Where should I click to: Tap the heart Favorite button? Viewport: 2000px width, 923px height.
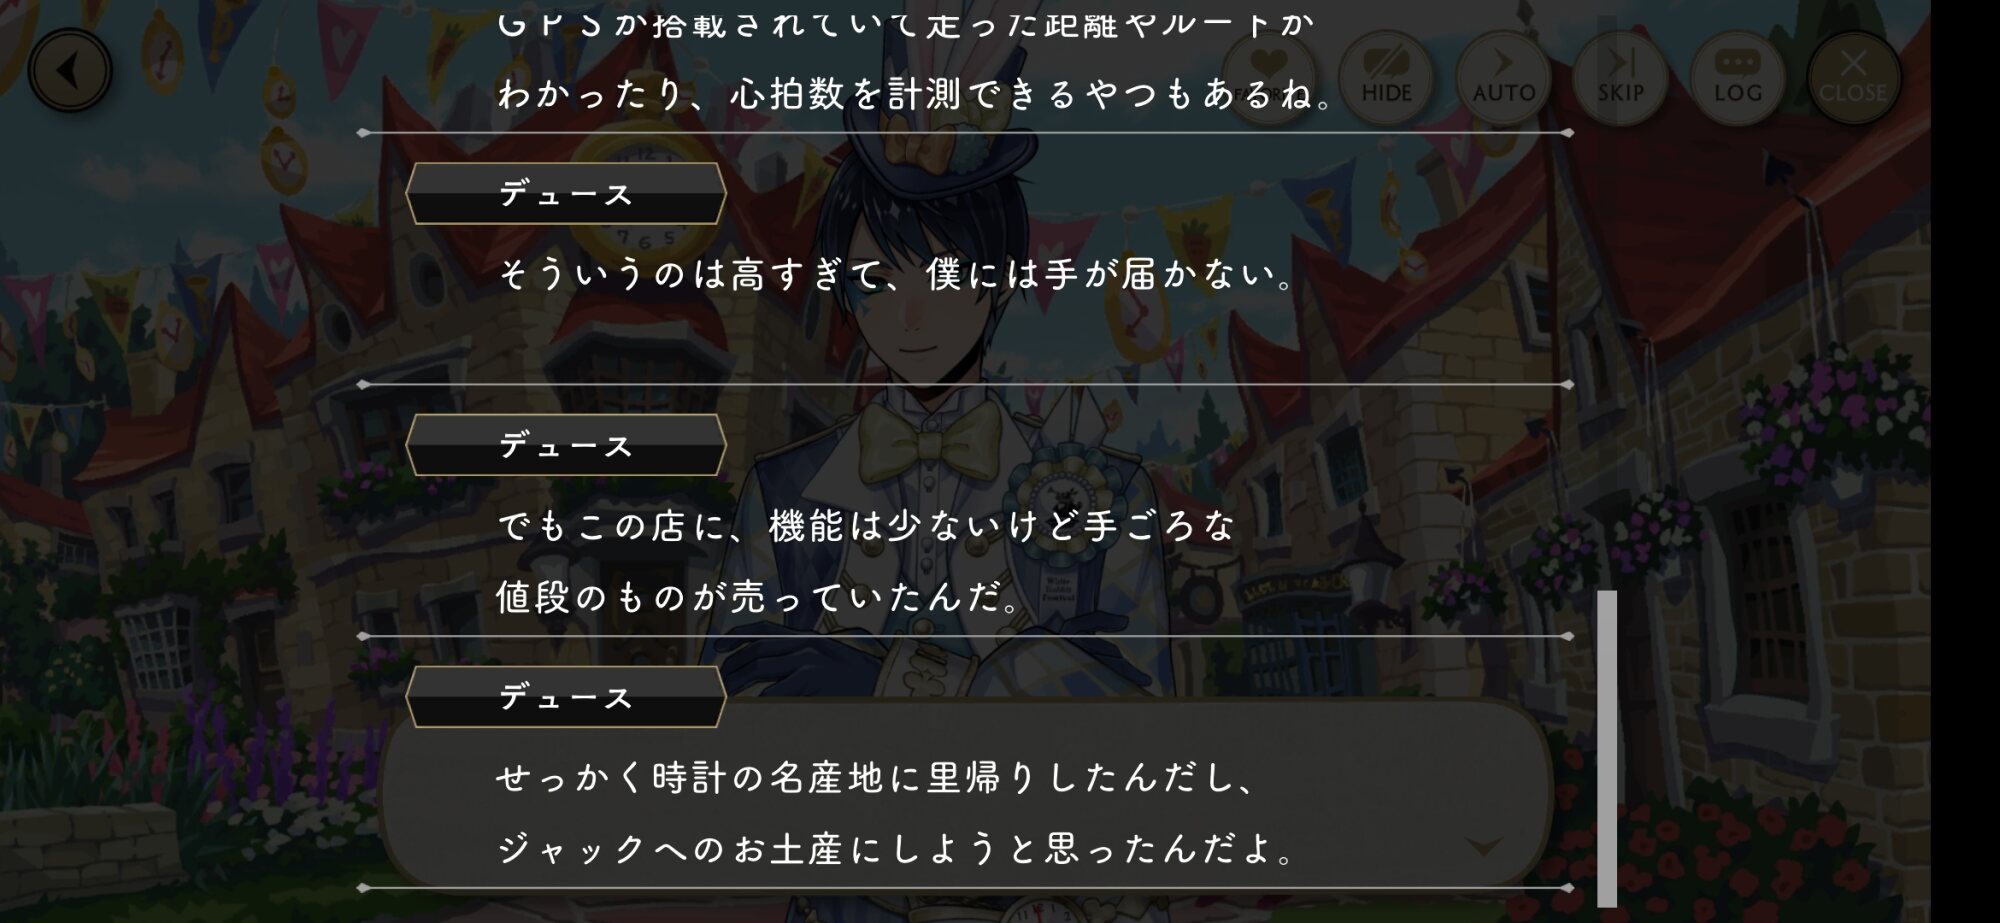pyautogui.click(x=1269, y=78)
